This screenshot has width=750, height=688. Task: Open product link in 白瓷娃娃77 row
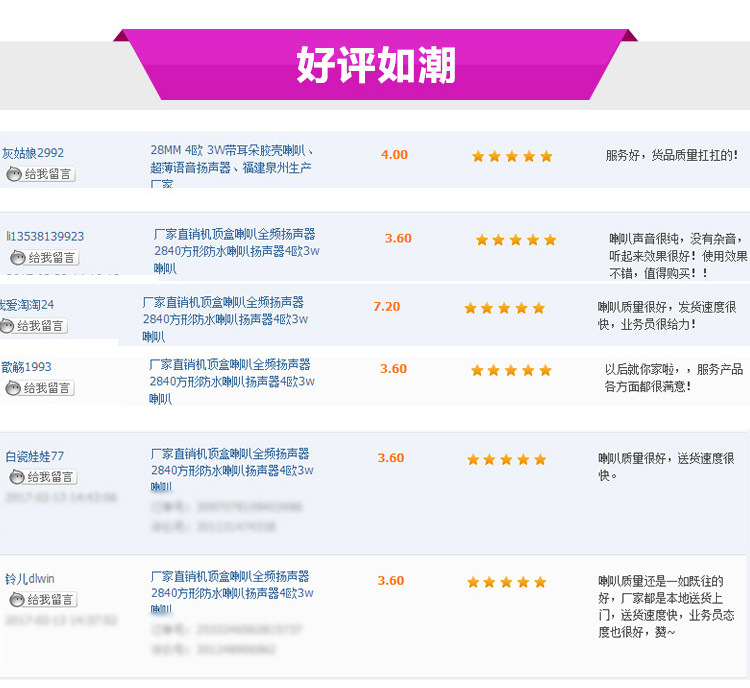[232, 469]
